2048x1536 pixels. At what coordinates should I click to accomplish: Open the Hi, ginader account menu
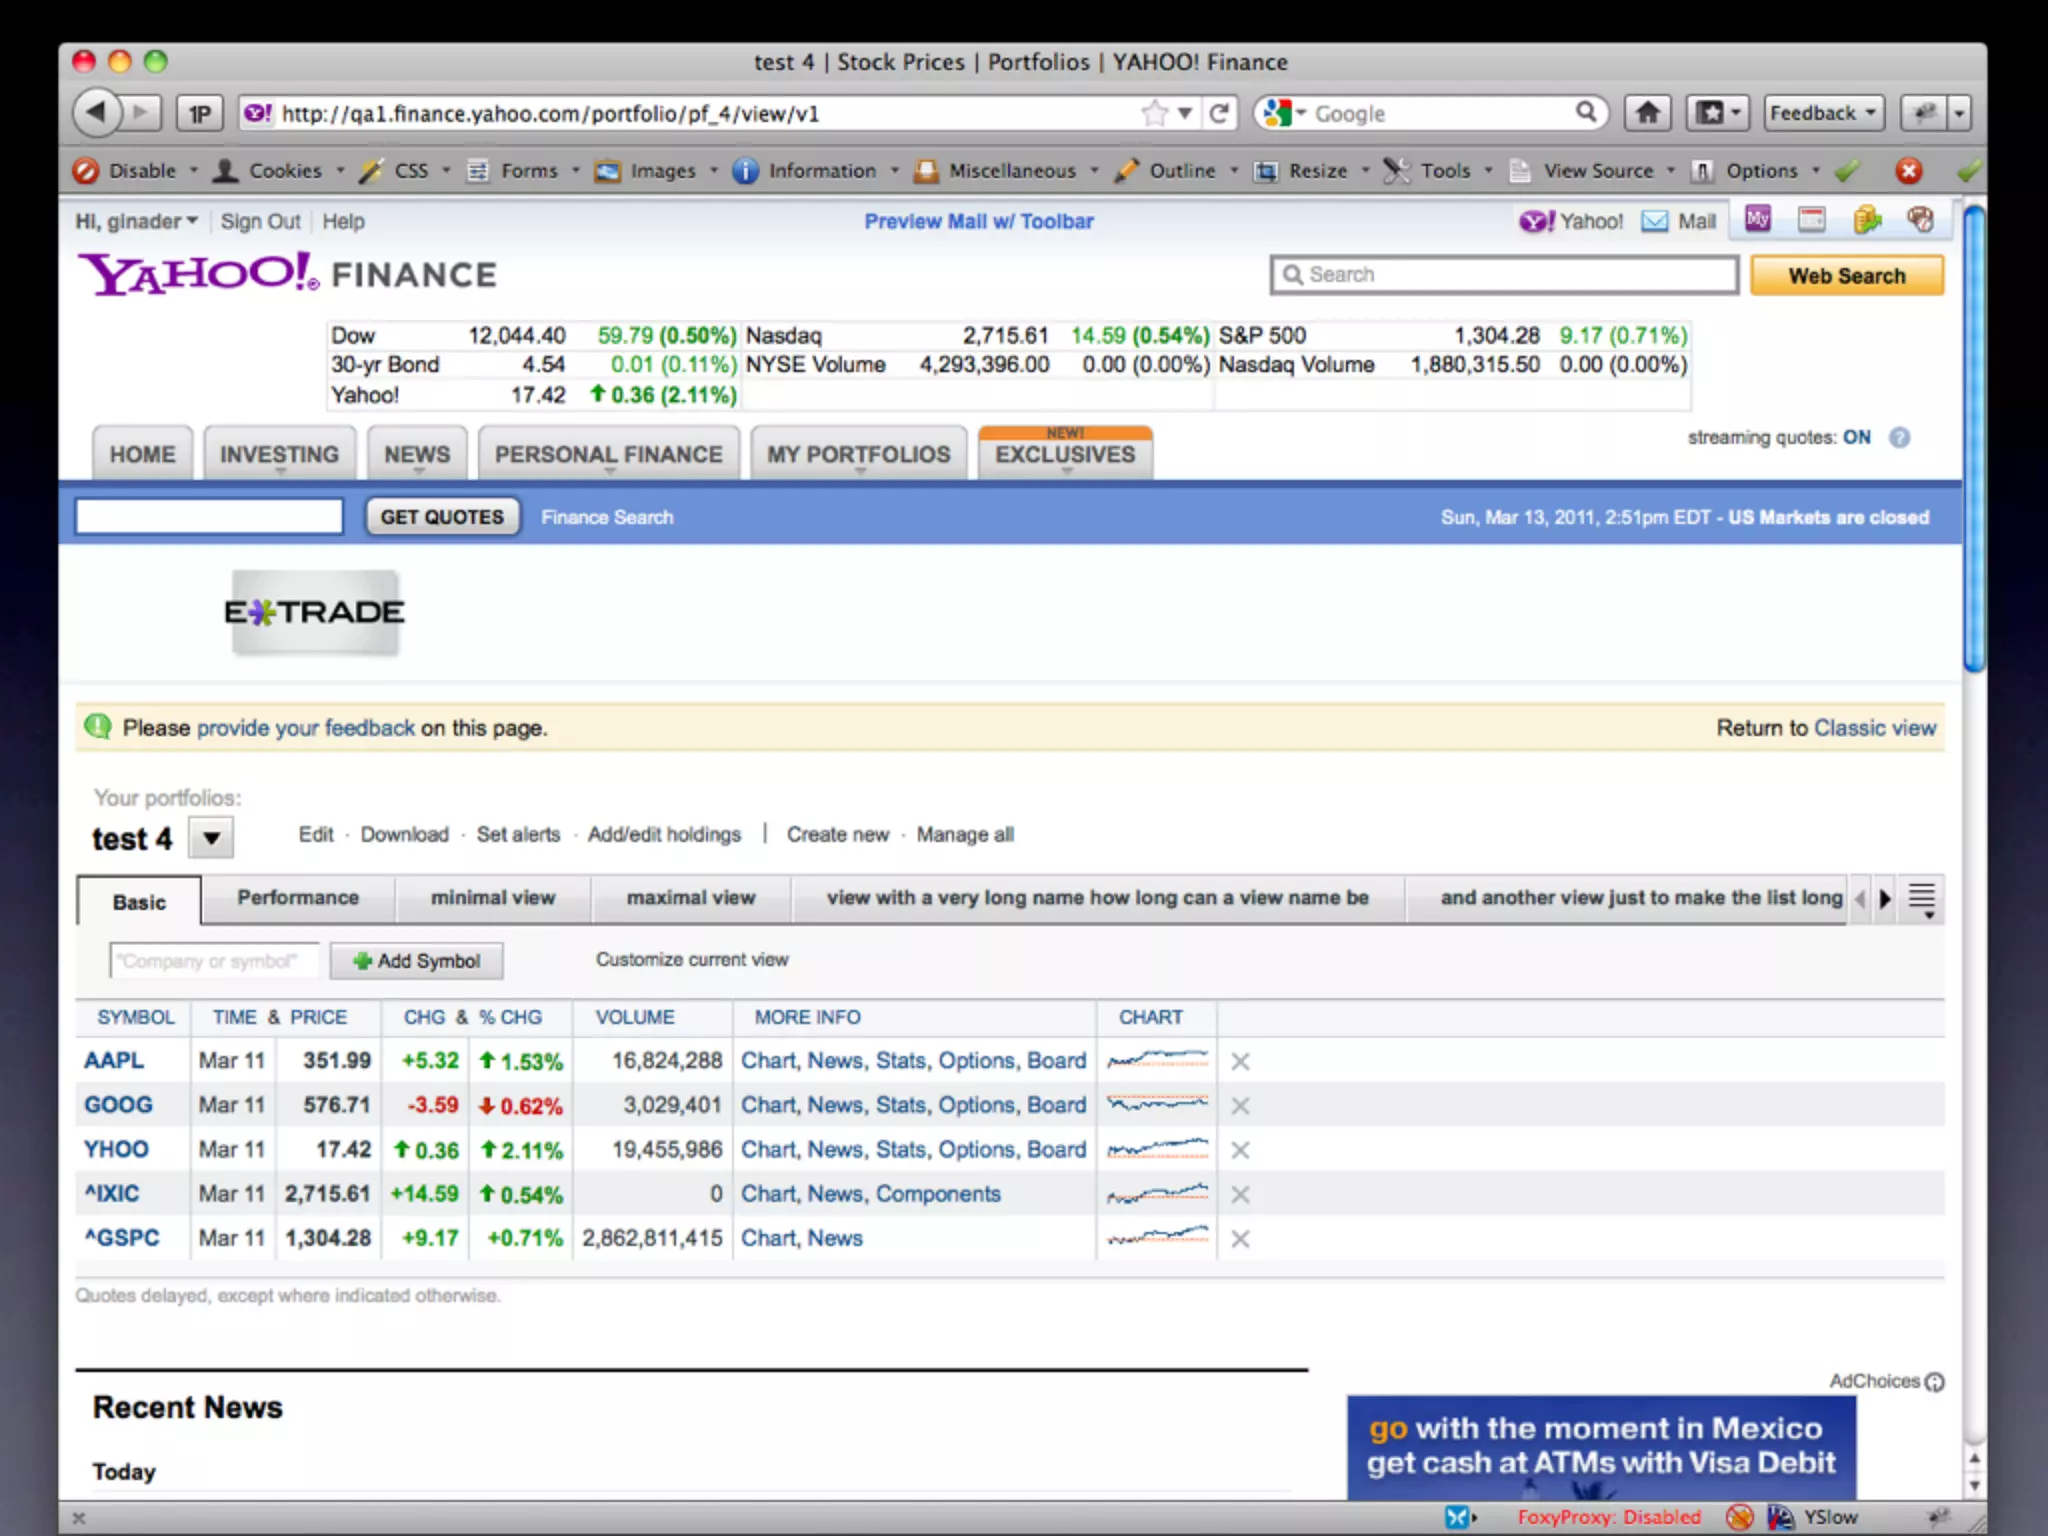[x=136, y=221]
